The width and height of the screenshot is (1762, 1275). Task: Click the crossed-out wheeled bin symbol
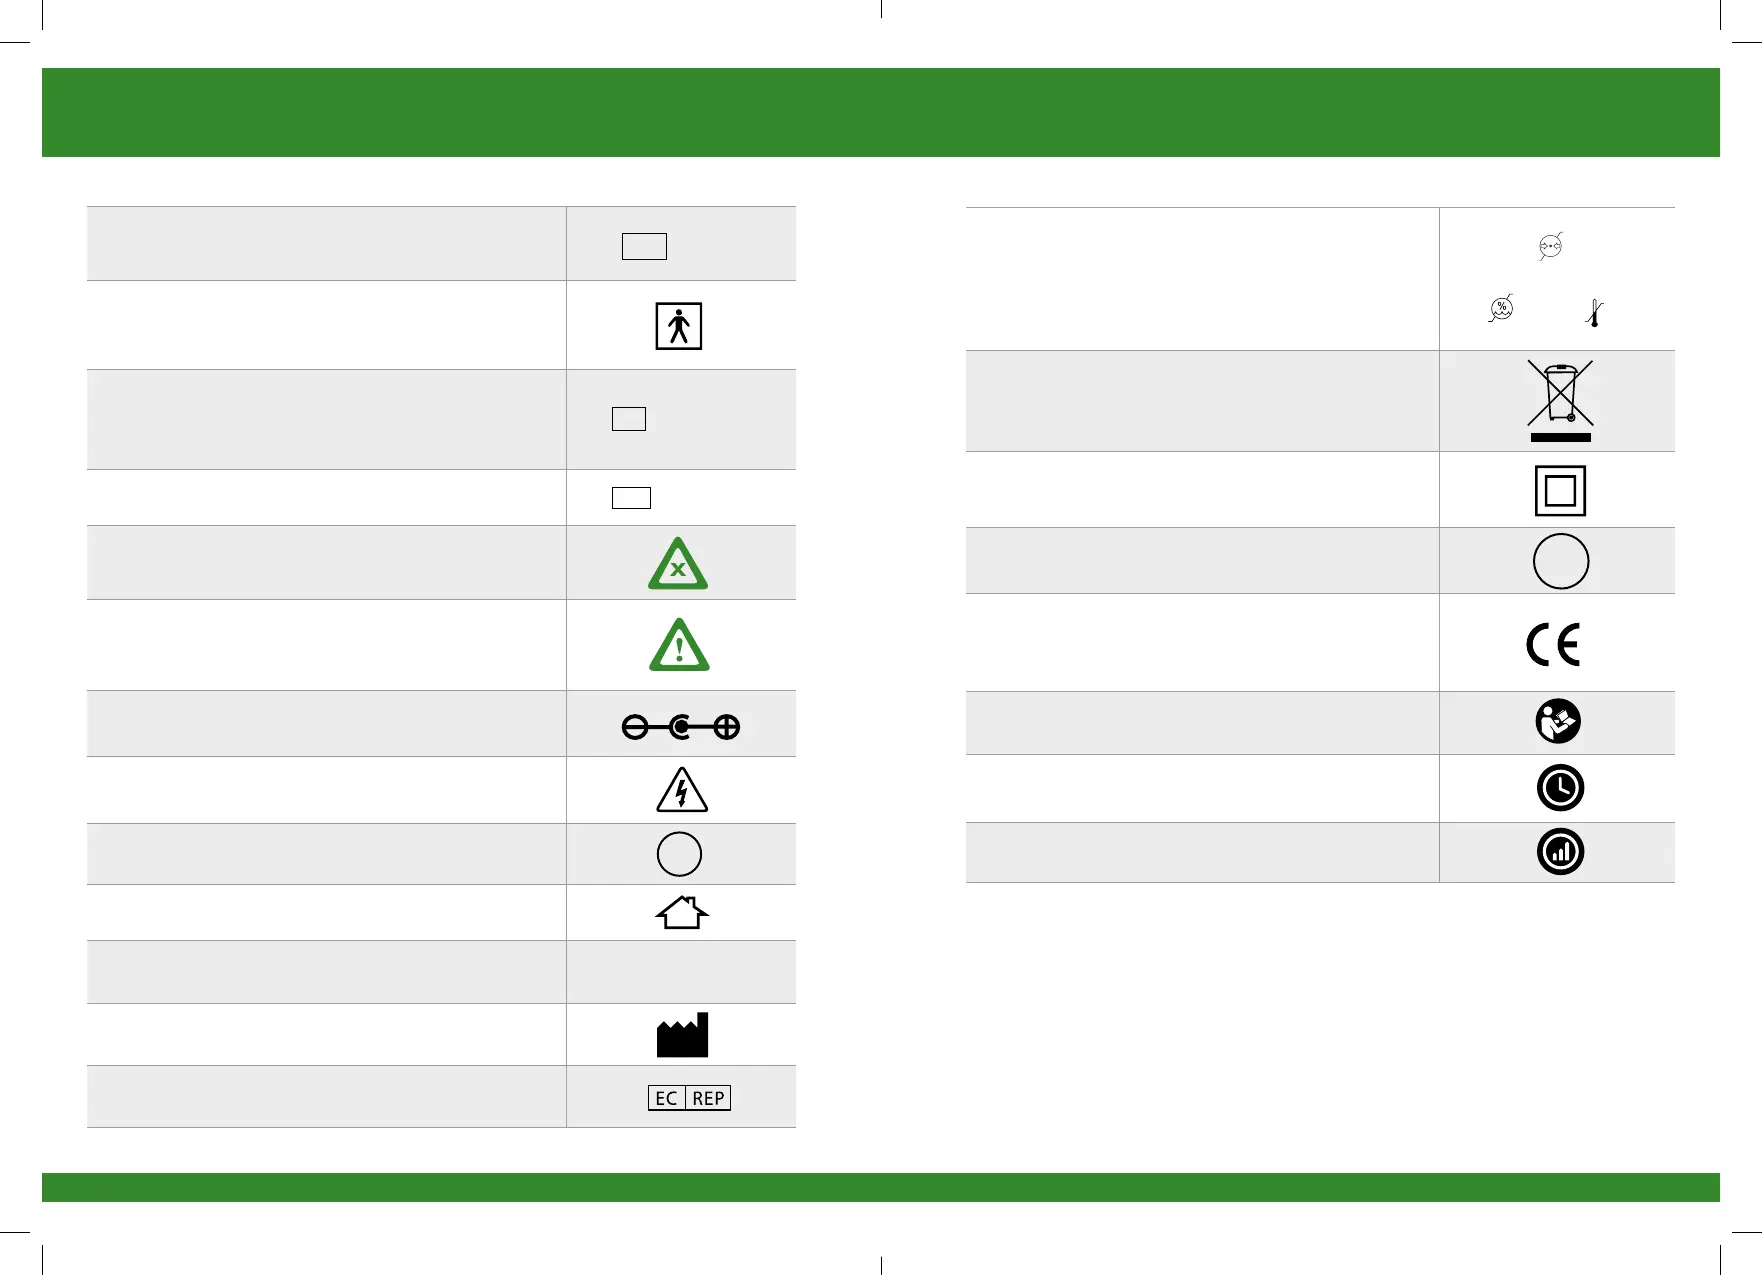(x=1560, y=400)
